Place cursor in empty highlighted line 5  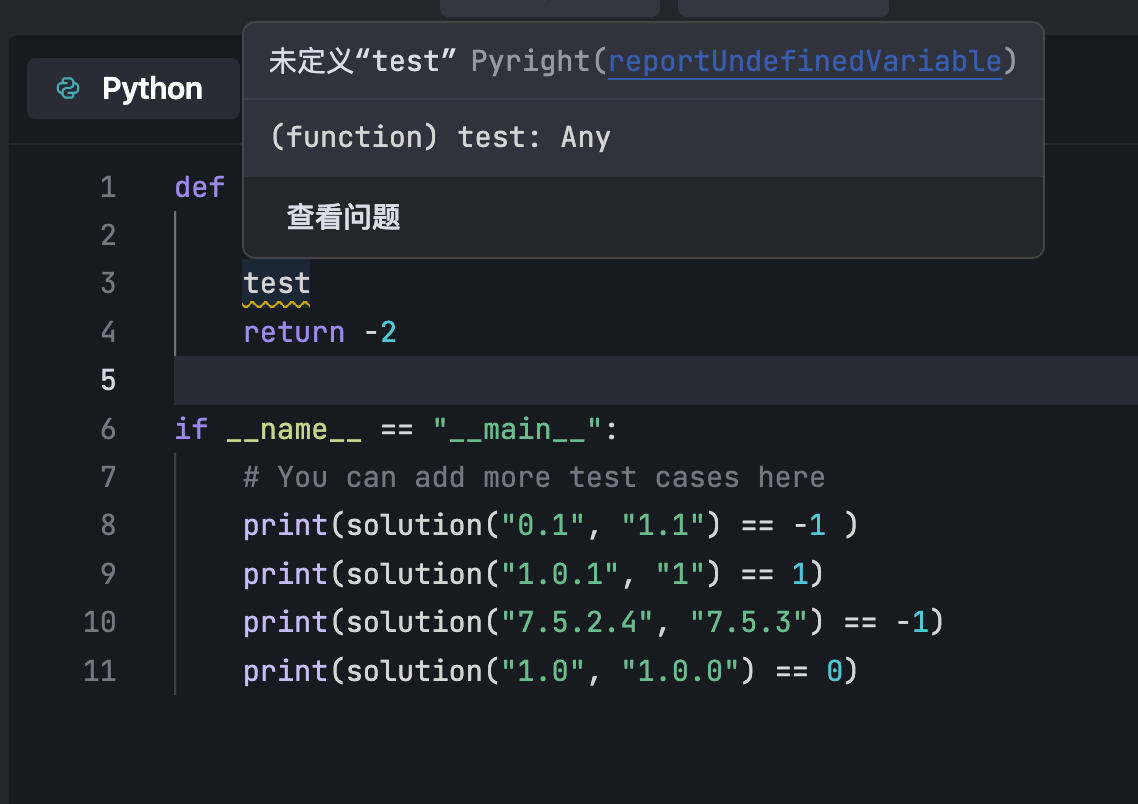click(x=600, y=380)
